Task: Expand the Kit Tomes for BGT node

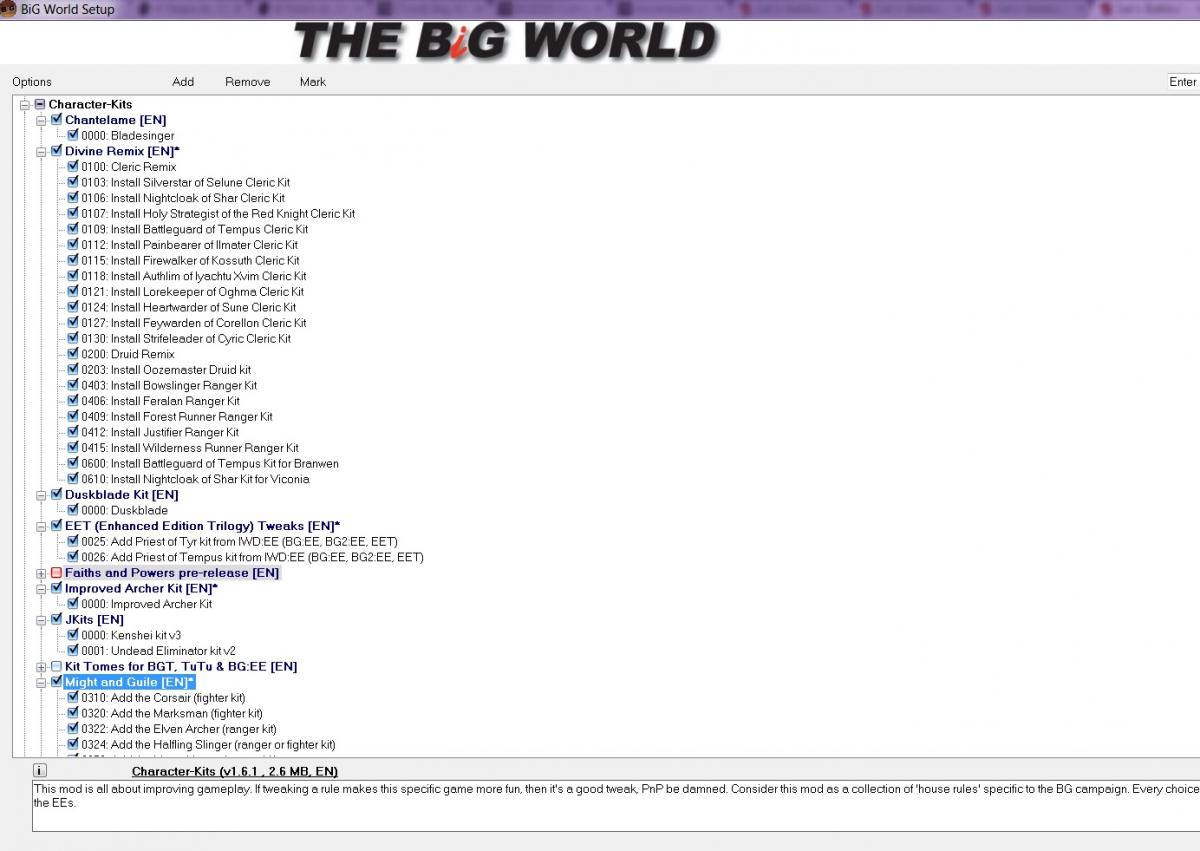Action: tap(41, 666)
